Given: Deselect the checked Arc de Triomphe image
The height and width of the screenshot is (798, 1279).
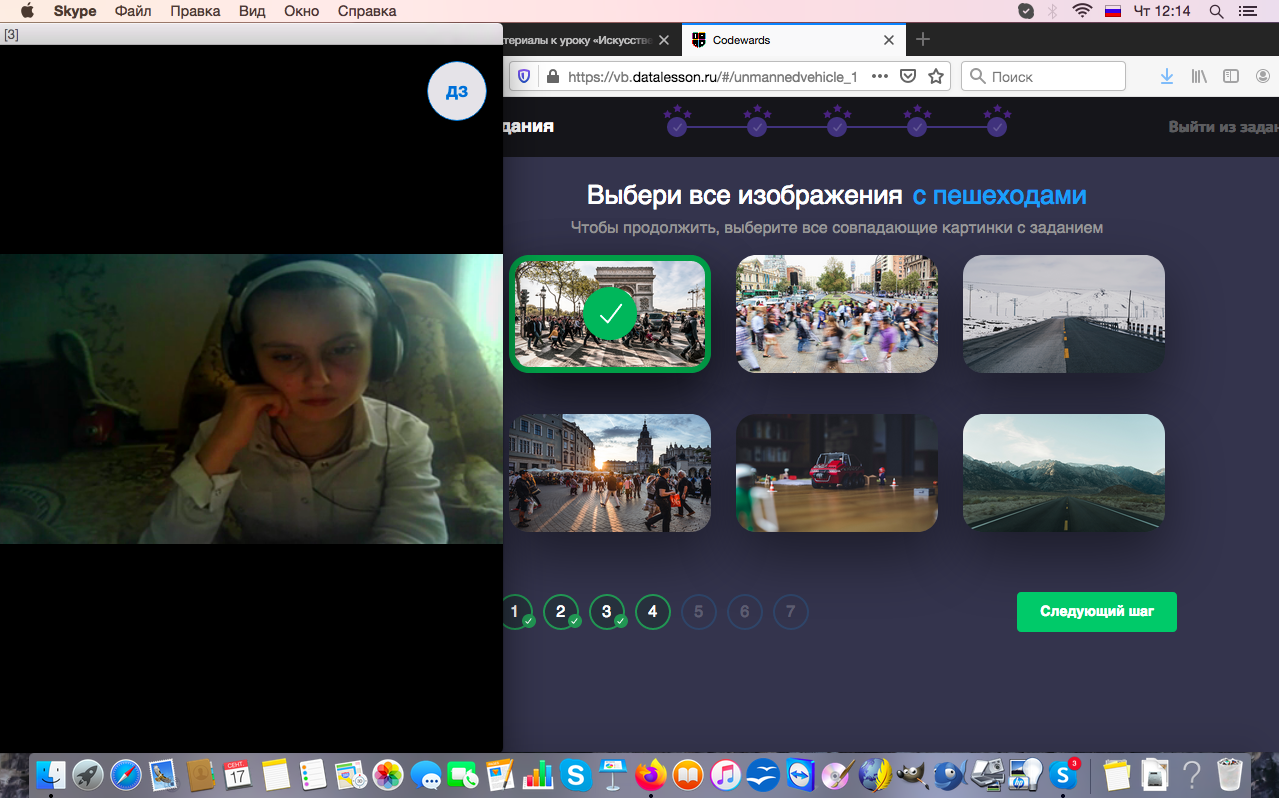Looking at the screenshot, I should tap(610, 314).
